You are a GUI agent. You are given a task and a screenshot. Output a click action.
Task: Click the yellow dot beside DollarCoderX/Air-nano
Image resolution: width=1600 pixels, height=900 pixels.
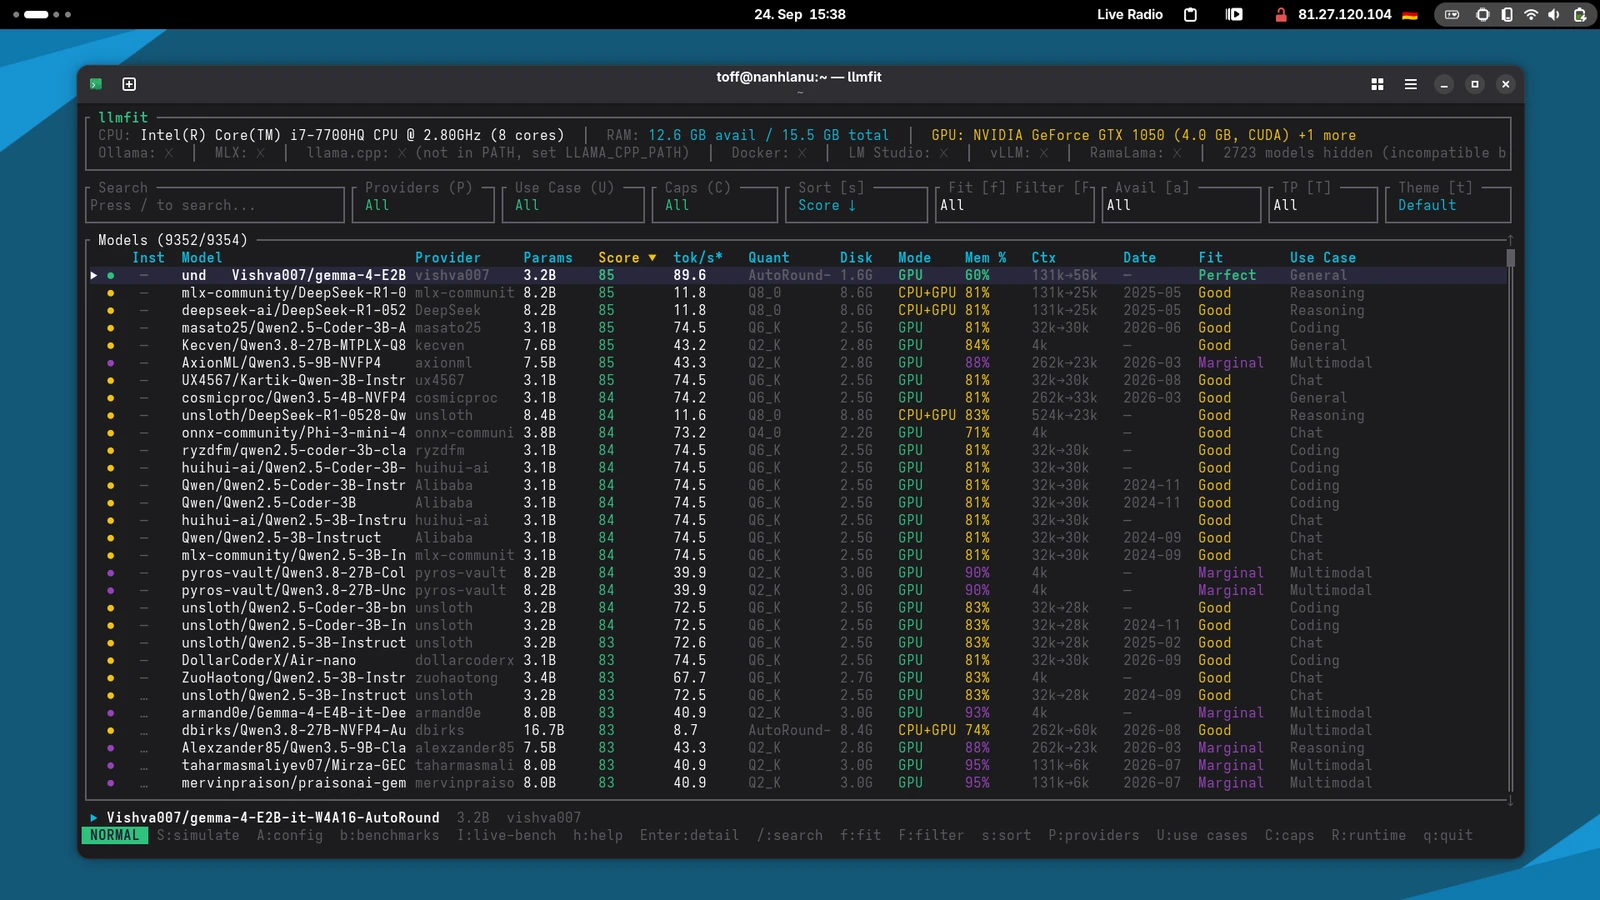(x=111, y=660)
